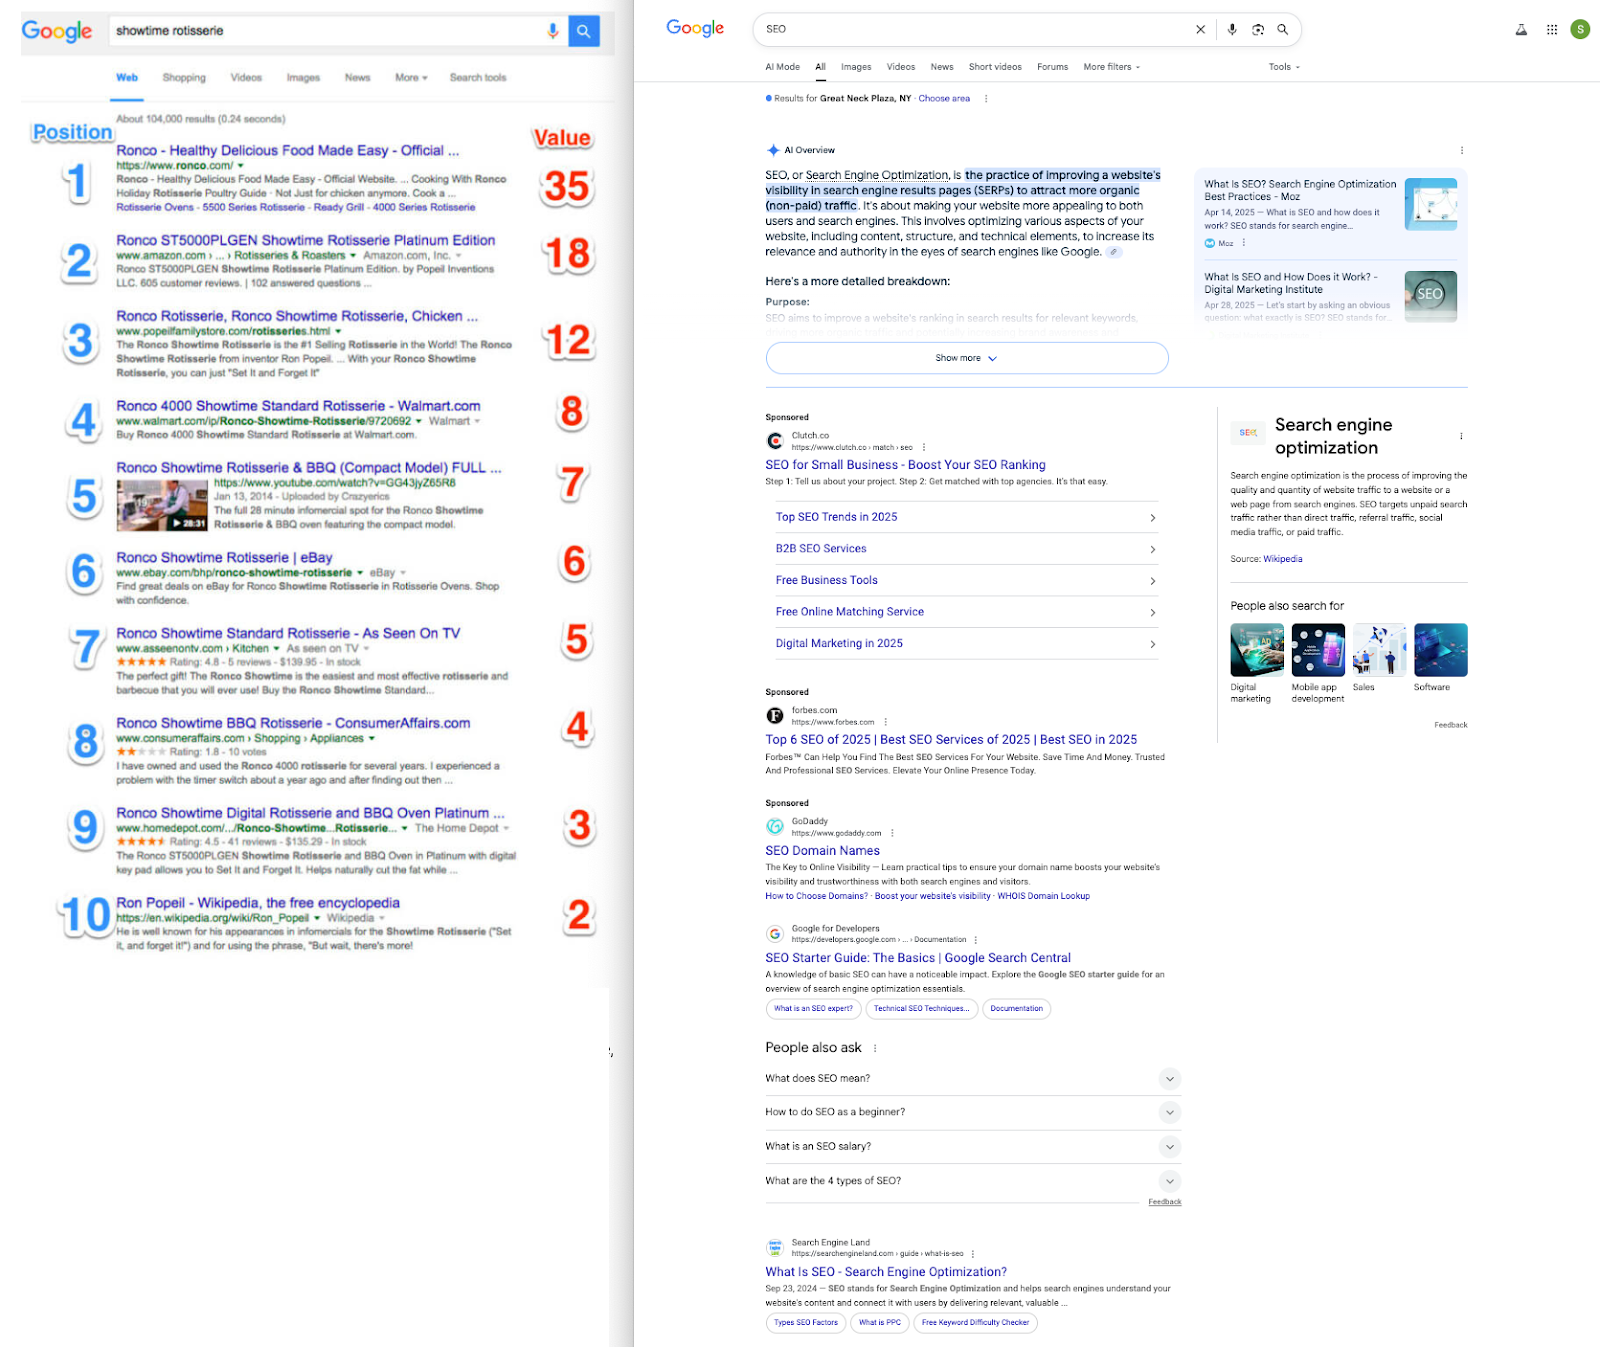
Task: Open the Wikipedia source link in knowledge panel
Action: [x=1282, y=560]
